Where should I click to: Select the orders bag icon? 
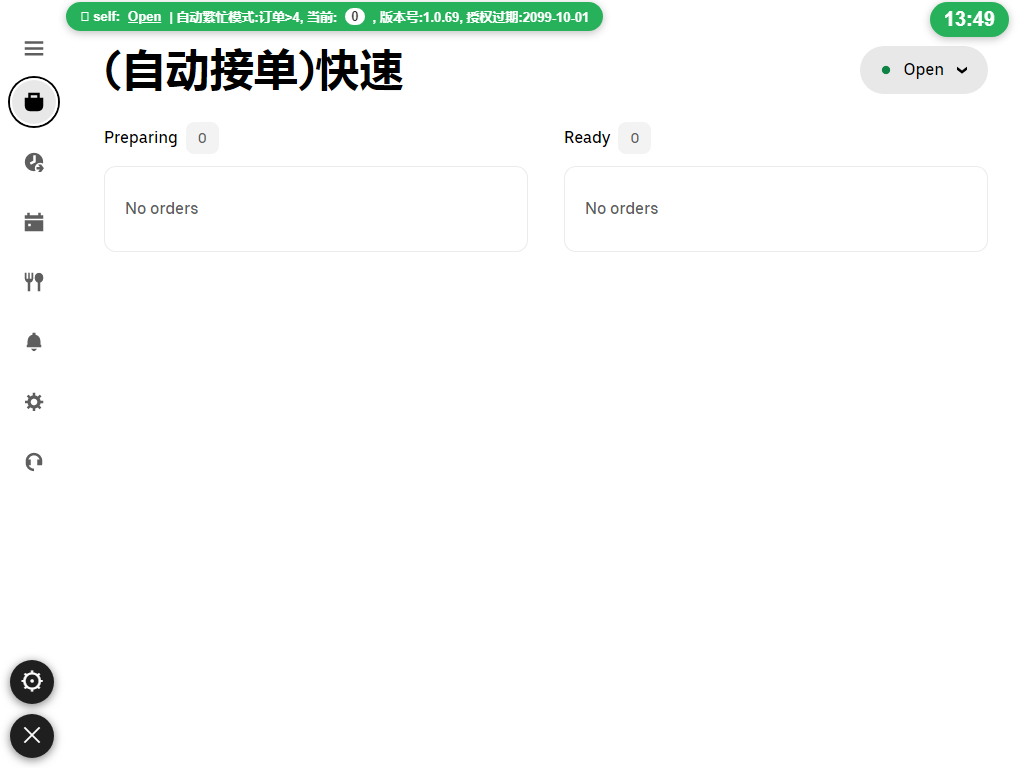tap(34, 102)
